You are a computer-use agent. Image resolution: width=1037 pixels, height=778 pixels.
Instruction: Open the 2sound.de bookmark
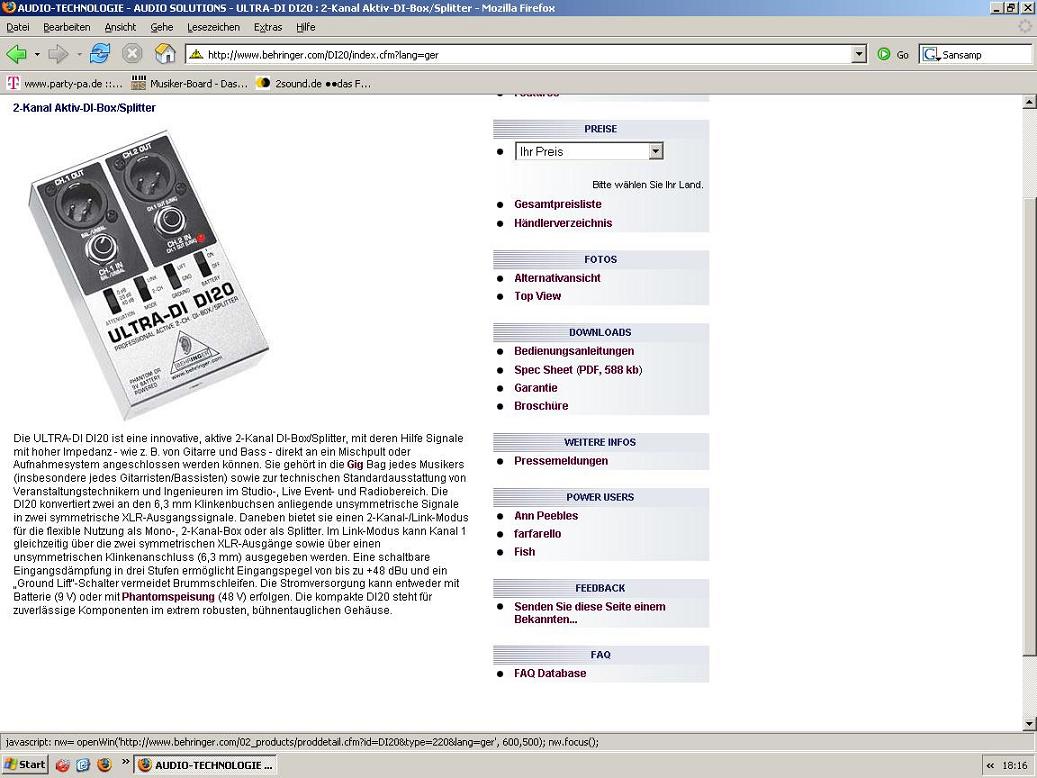click(x=314, y=83)
